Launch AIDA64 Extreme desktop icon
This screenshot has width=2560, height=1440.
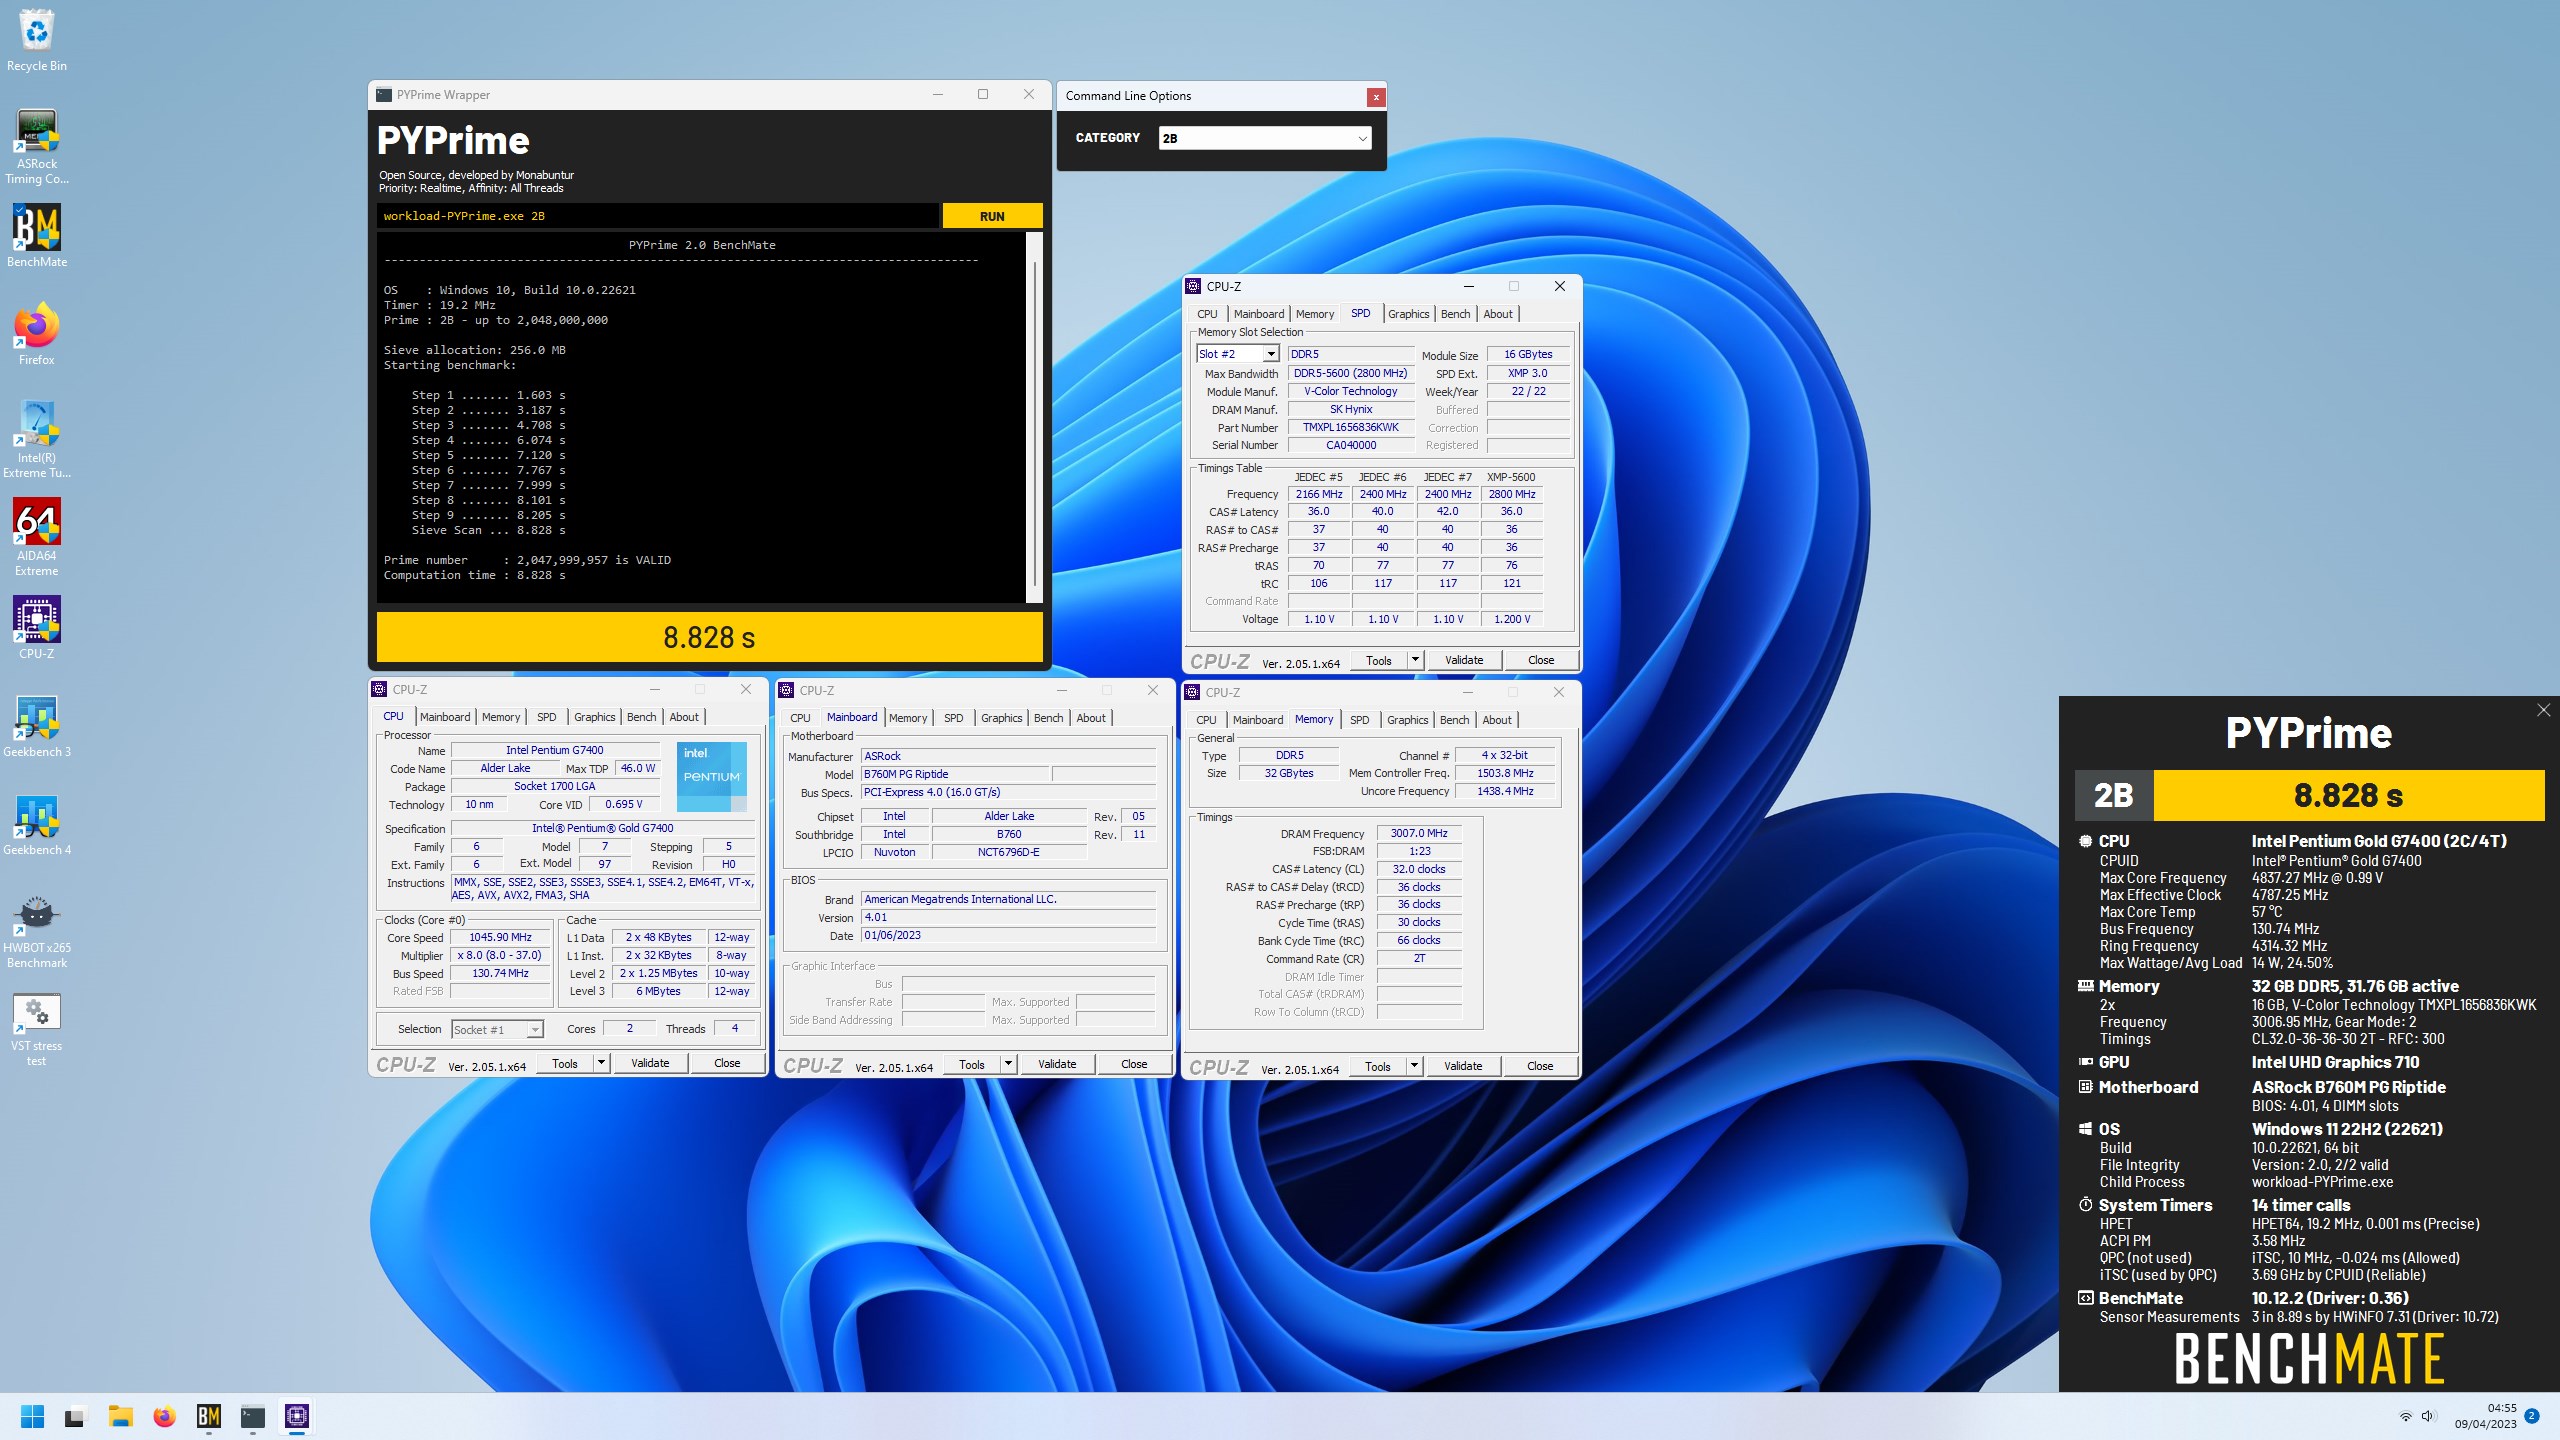coord(37,537)
